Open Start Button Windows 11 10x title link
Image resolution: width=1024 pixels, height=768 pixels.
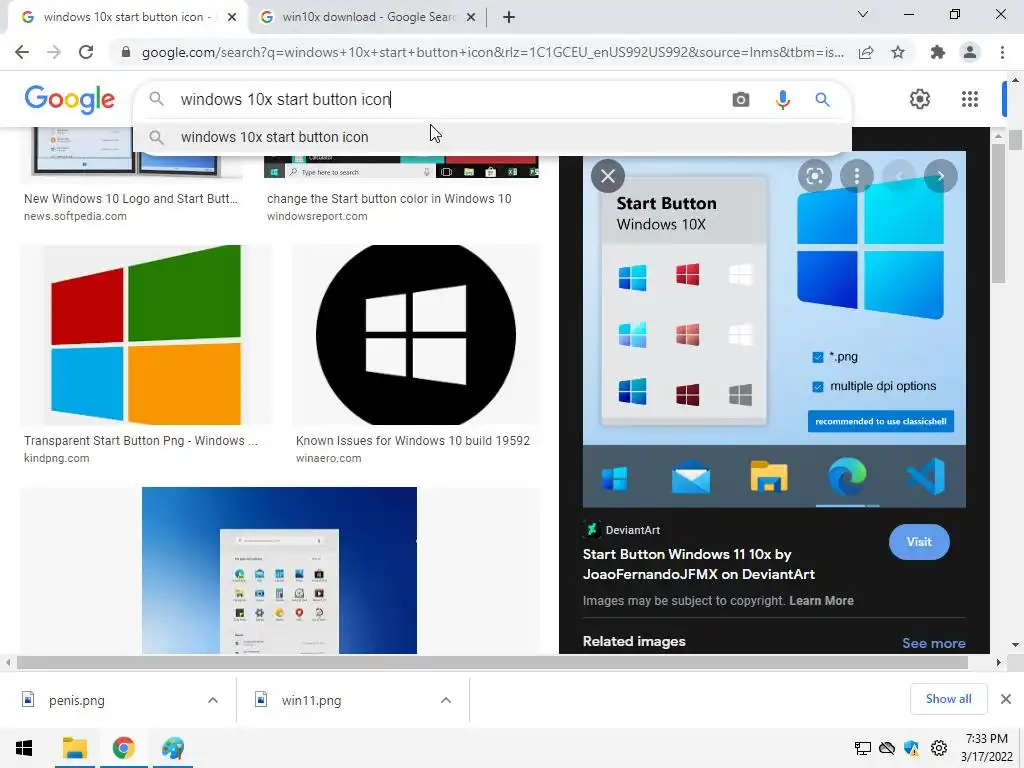(699, 564)
